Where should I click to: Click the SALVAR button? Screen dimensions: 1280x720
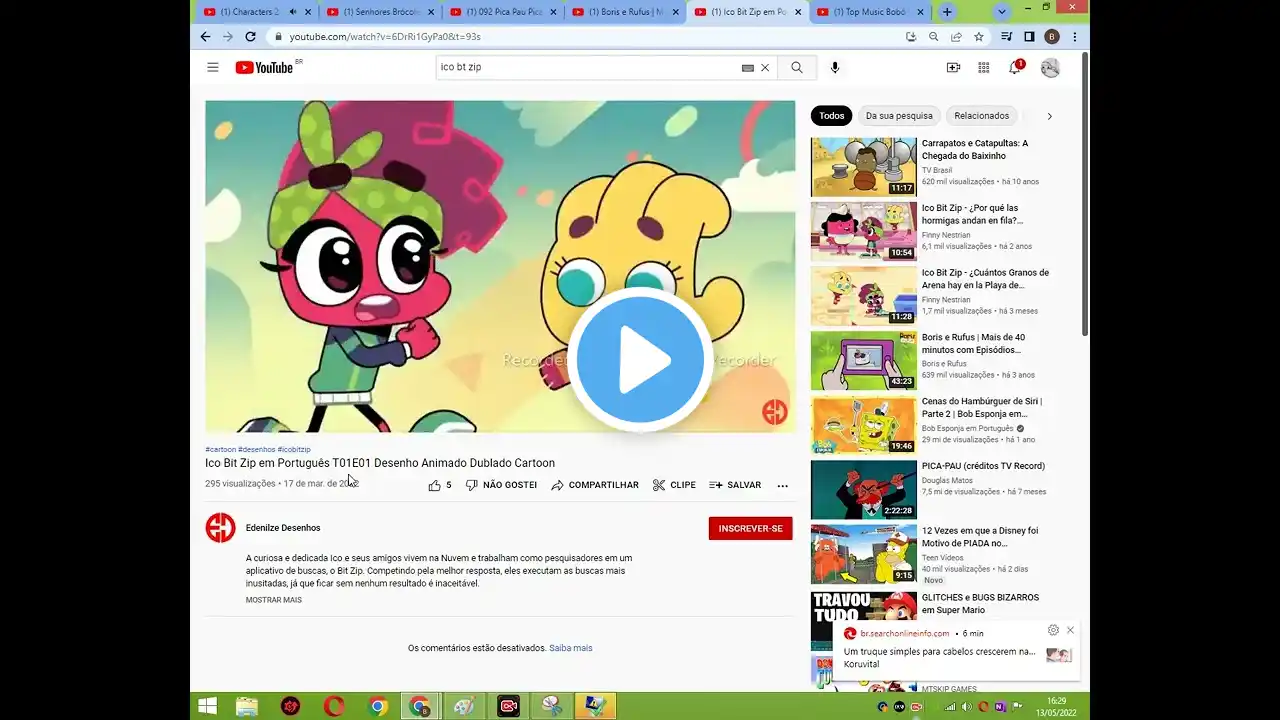click(735, 485)
